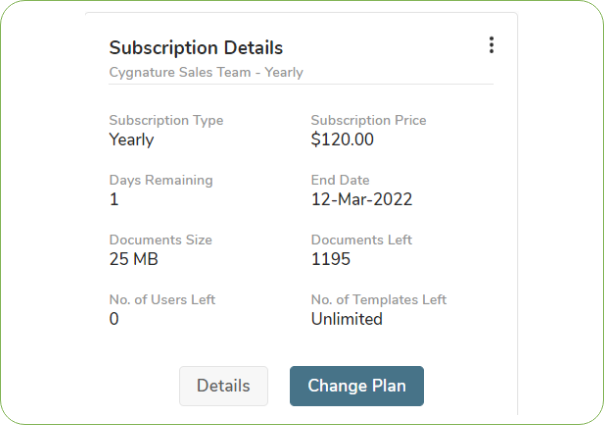The width and height of the screenshot is (604, 425).
Task: Select the 25 MB value
Action: [133, 260]
